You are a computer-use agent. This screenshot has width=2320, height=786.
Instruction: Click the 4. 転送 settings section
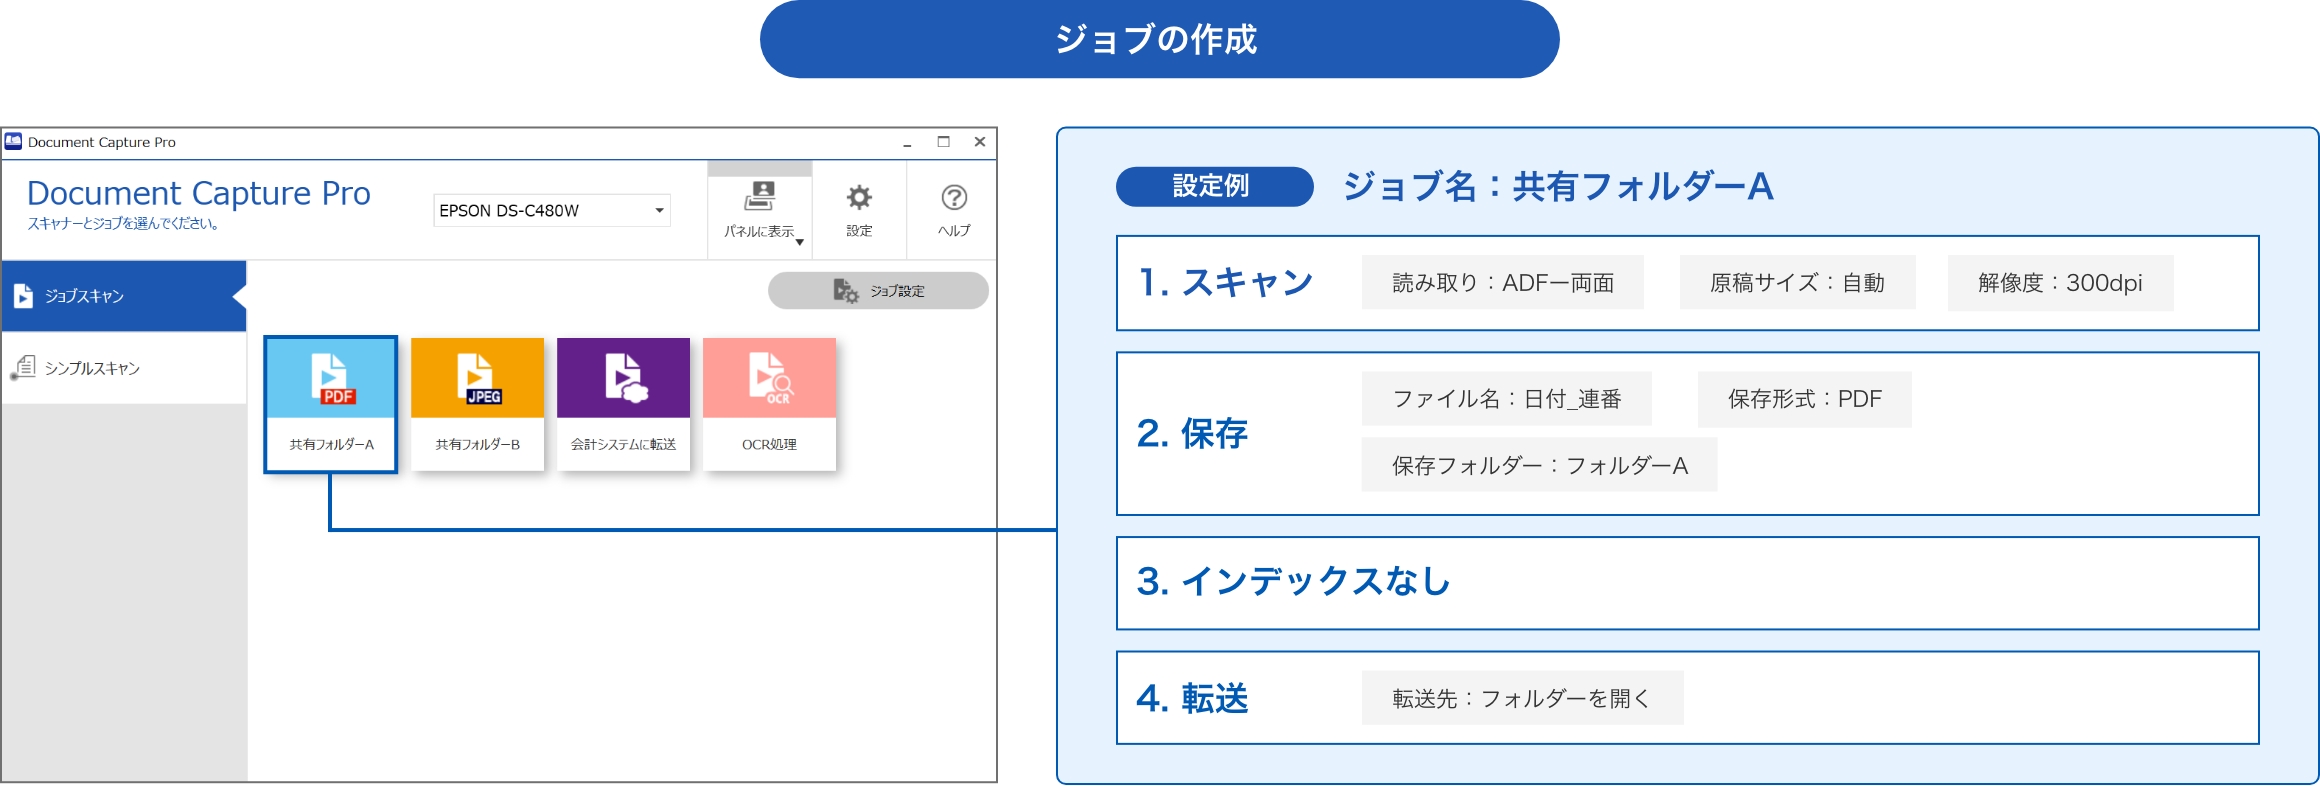point(1192,698)
